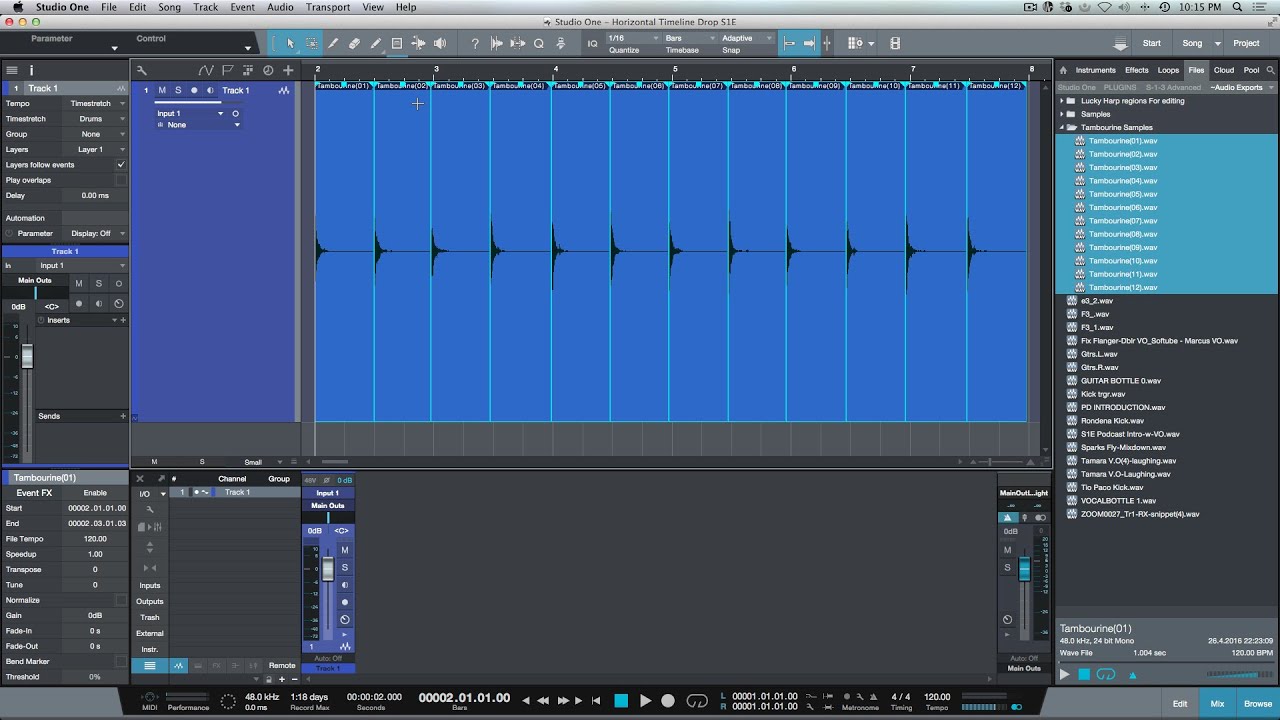Switch to the Cloud browser tab
Screen dimensions: 1280x720
coord(1224,70)
